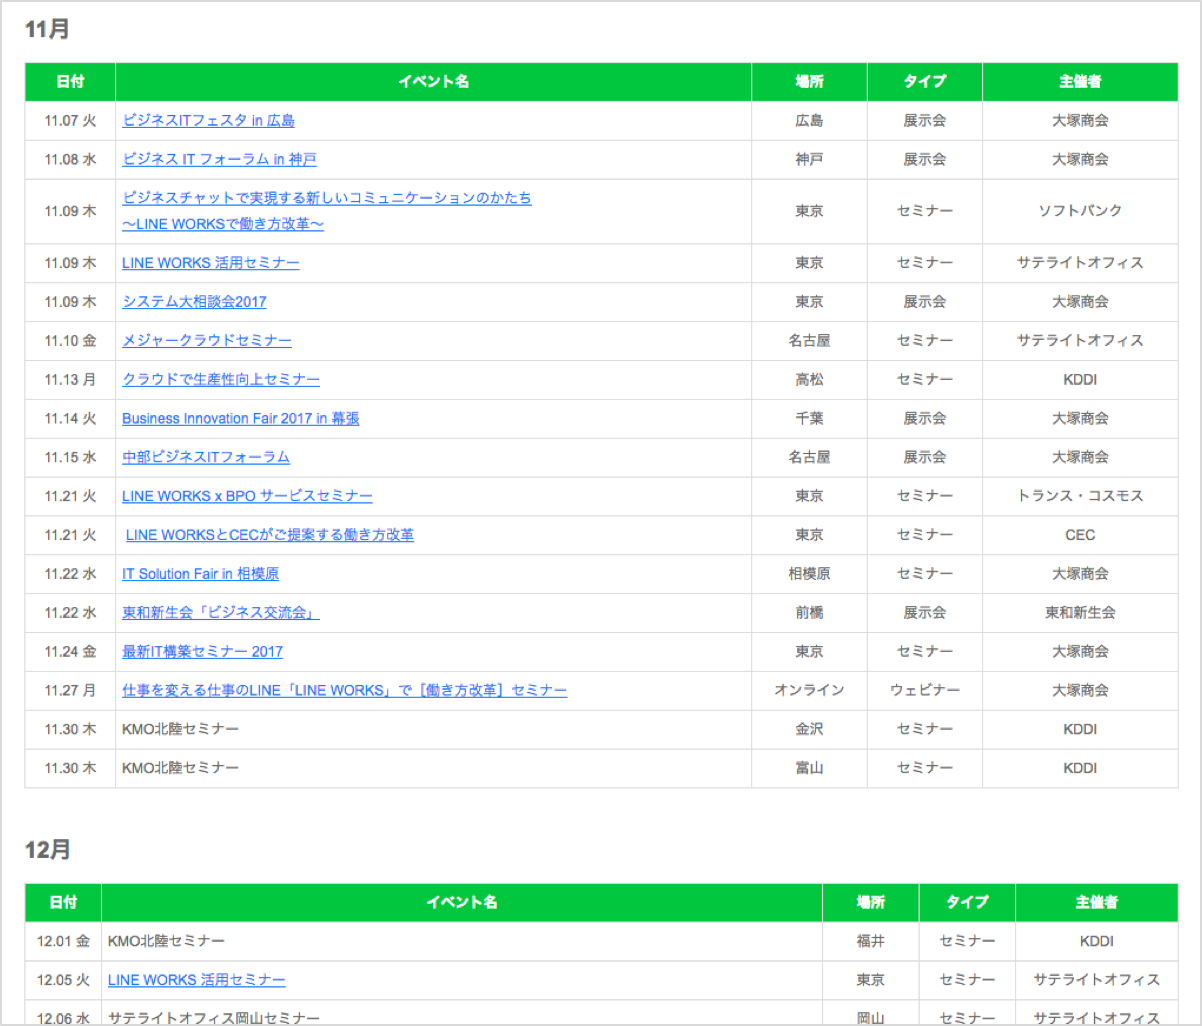Click the 日付 column header in November table
1202x1026 pixels.
point(70,82)
